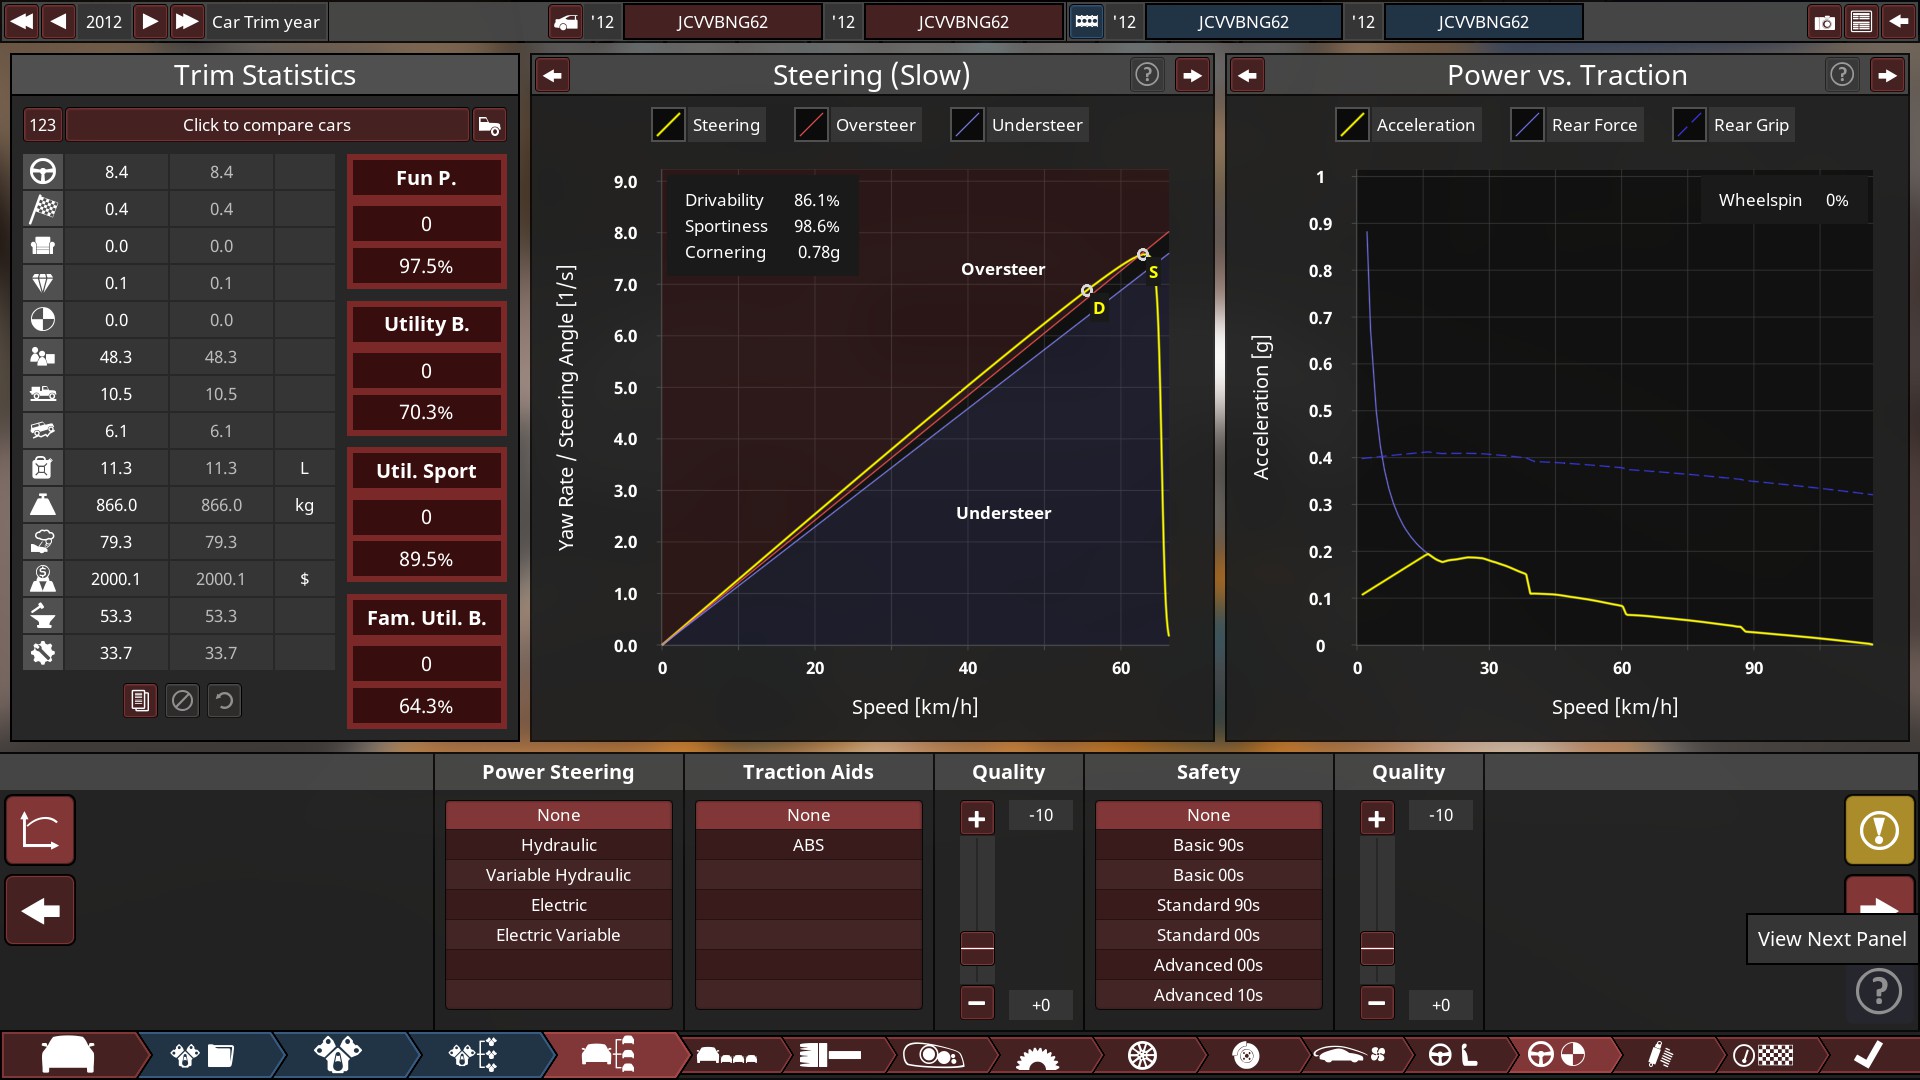Select ABS traction aid
The image size is (1920, 1080).
(x=808, y=845)
